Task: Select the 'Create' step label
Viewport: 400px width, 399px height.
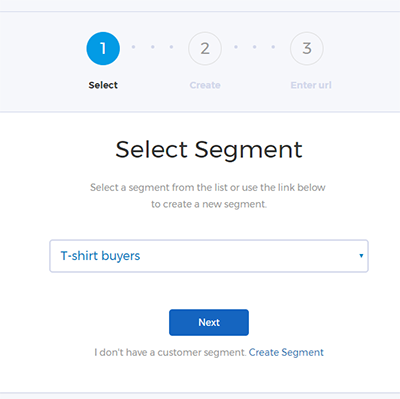Action: [x=205, y=85]
